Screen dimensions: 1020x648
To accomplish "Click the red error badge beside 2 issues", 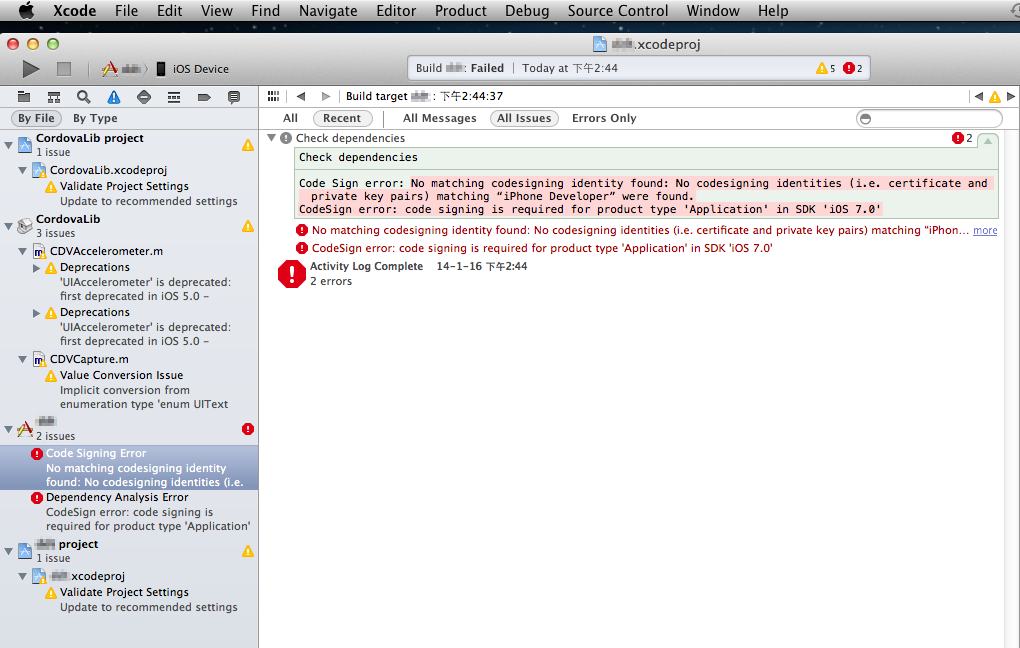I will (x=248, y=429).
